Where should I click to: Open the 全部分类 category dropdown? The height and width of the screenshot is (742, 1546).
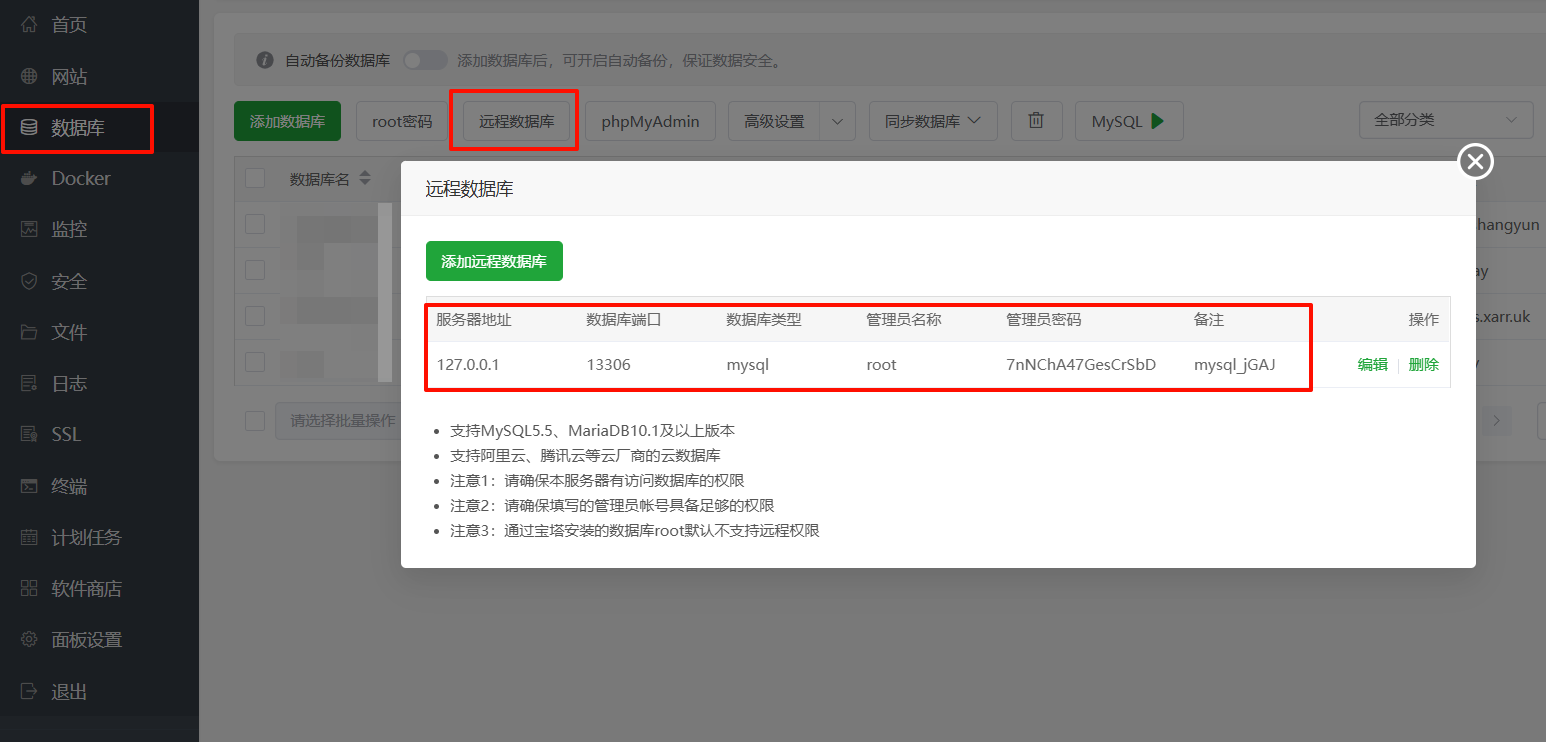[1445, 119]
